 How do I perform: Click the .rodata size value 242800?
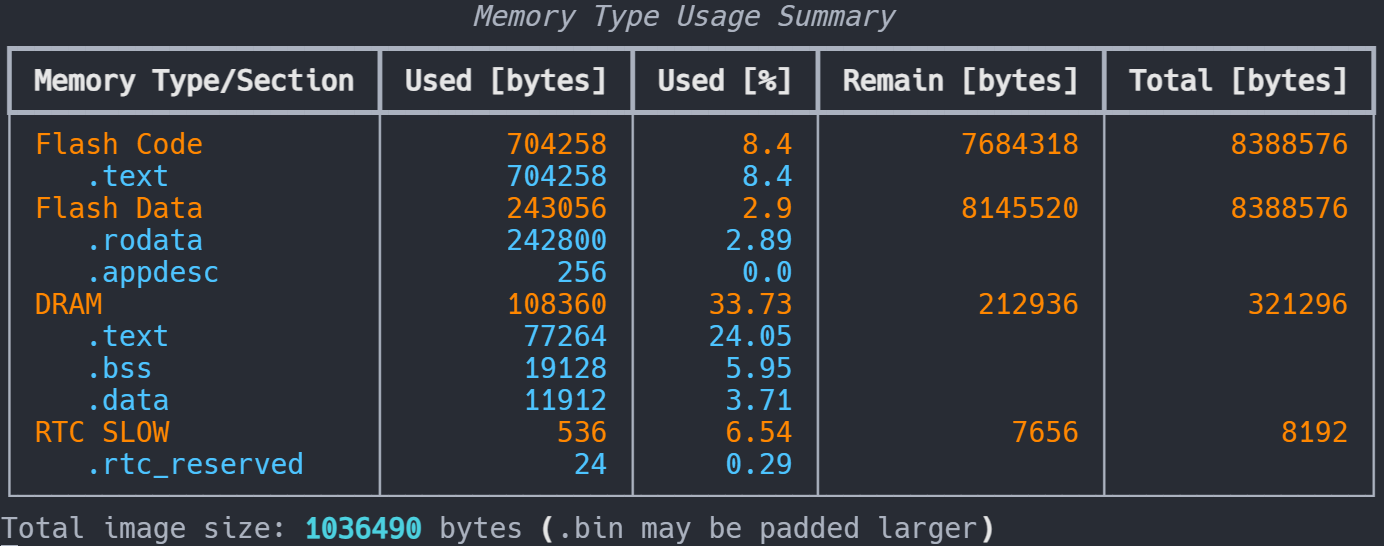click(557, 240)
